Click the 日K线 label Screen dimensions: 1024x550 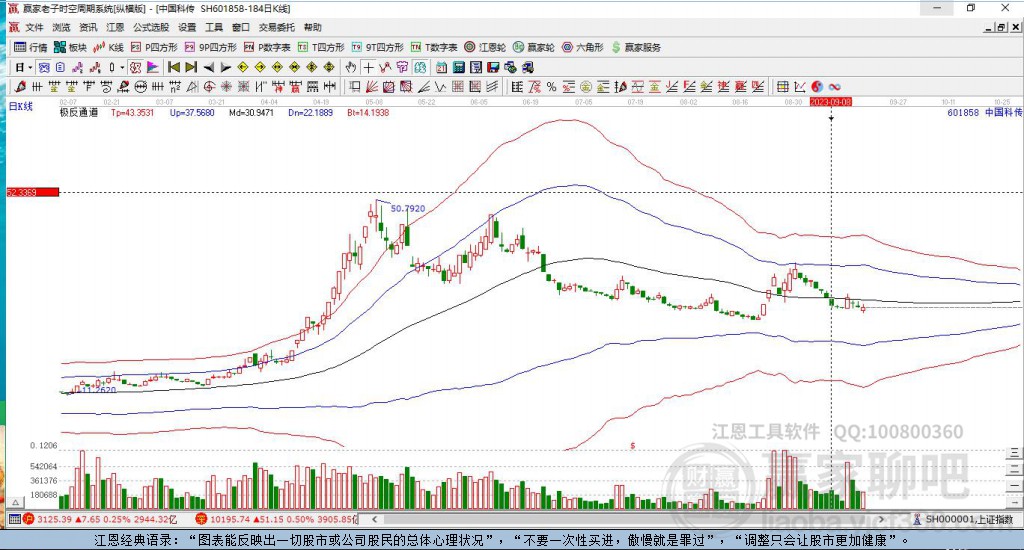pos(20,106)
